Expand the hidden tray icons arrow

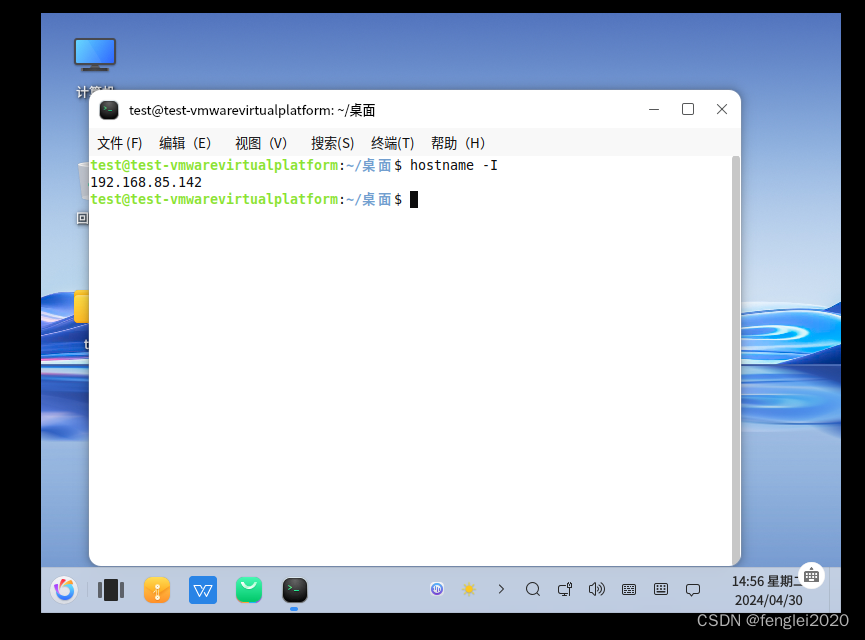tap(501, 590)
